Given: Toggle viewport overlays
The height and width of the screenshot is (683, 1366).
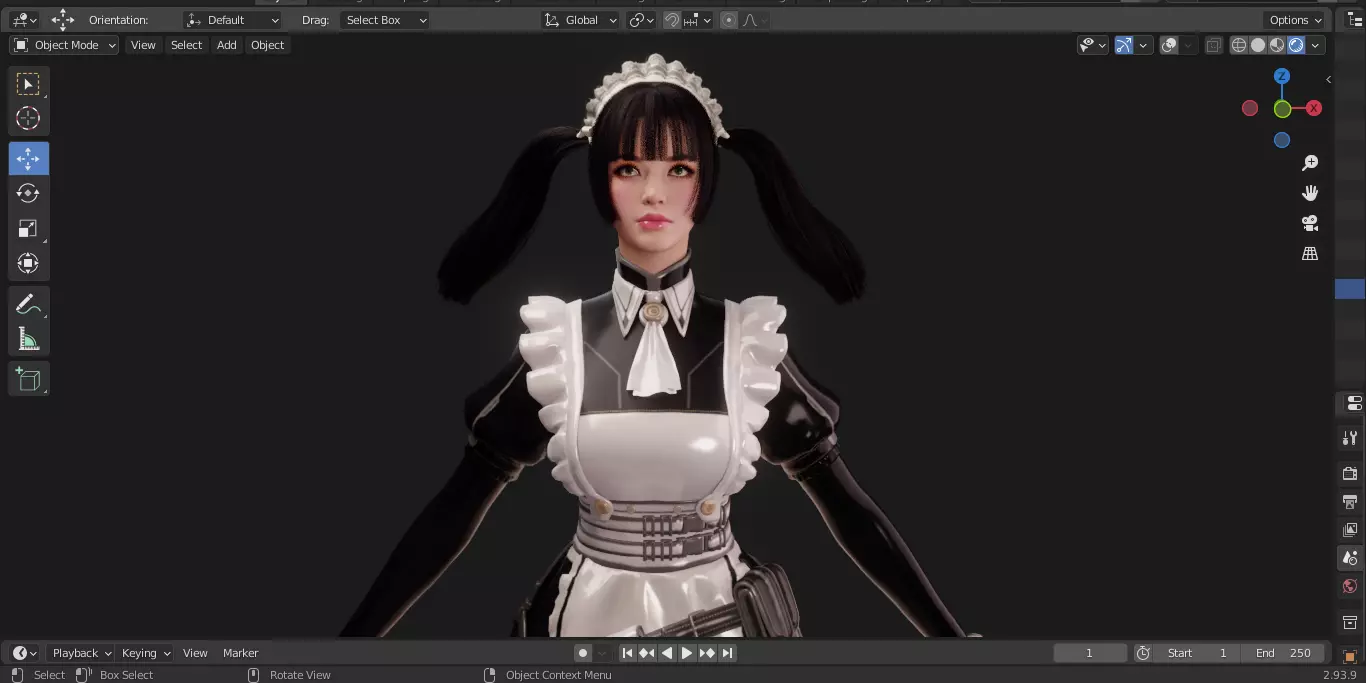Looking at the screenshot, I should click(x=1169, y=45).
